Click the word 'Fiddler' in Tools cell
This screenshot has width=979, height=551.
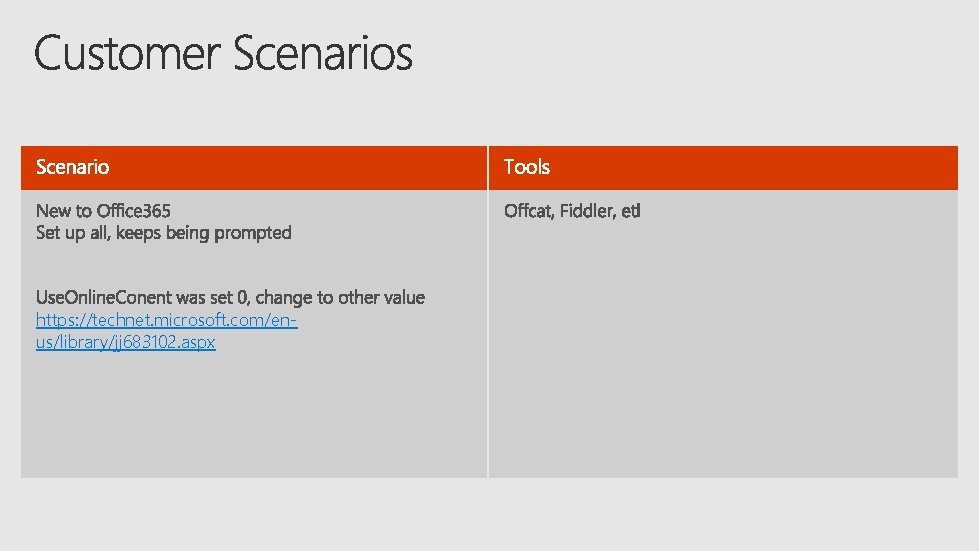[x=586, y=211]
